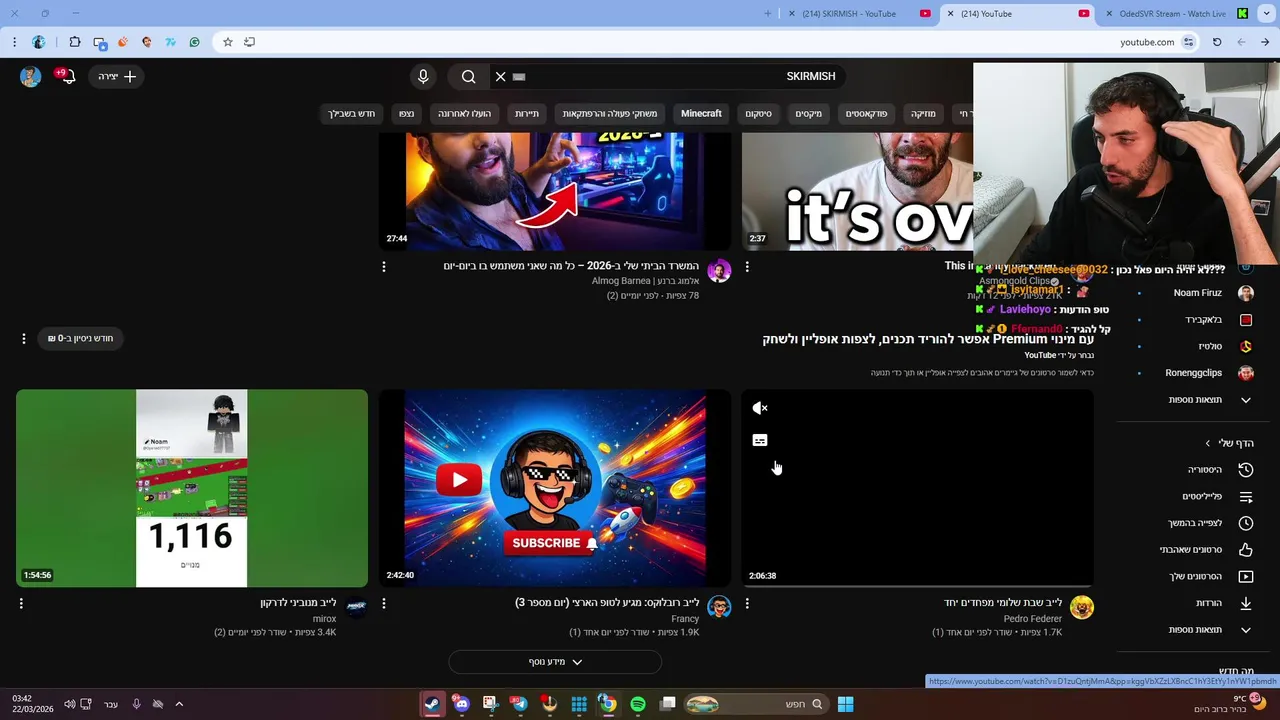Open more options for Pedro Federer video
The image size is (1280, 720).
pos(747,603)
